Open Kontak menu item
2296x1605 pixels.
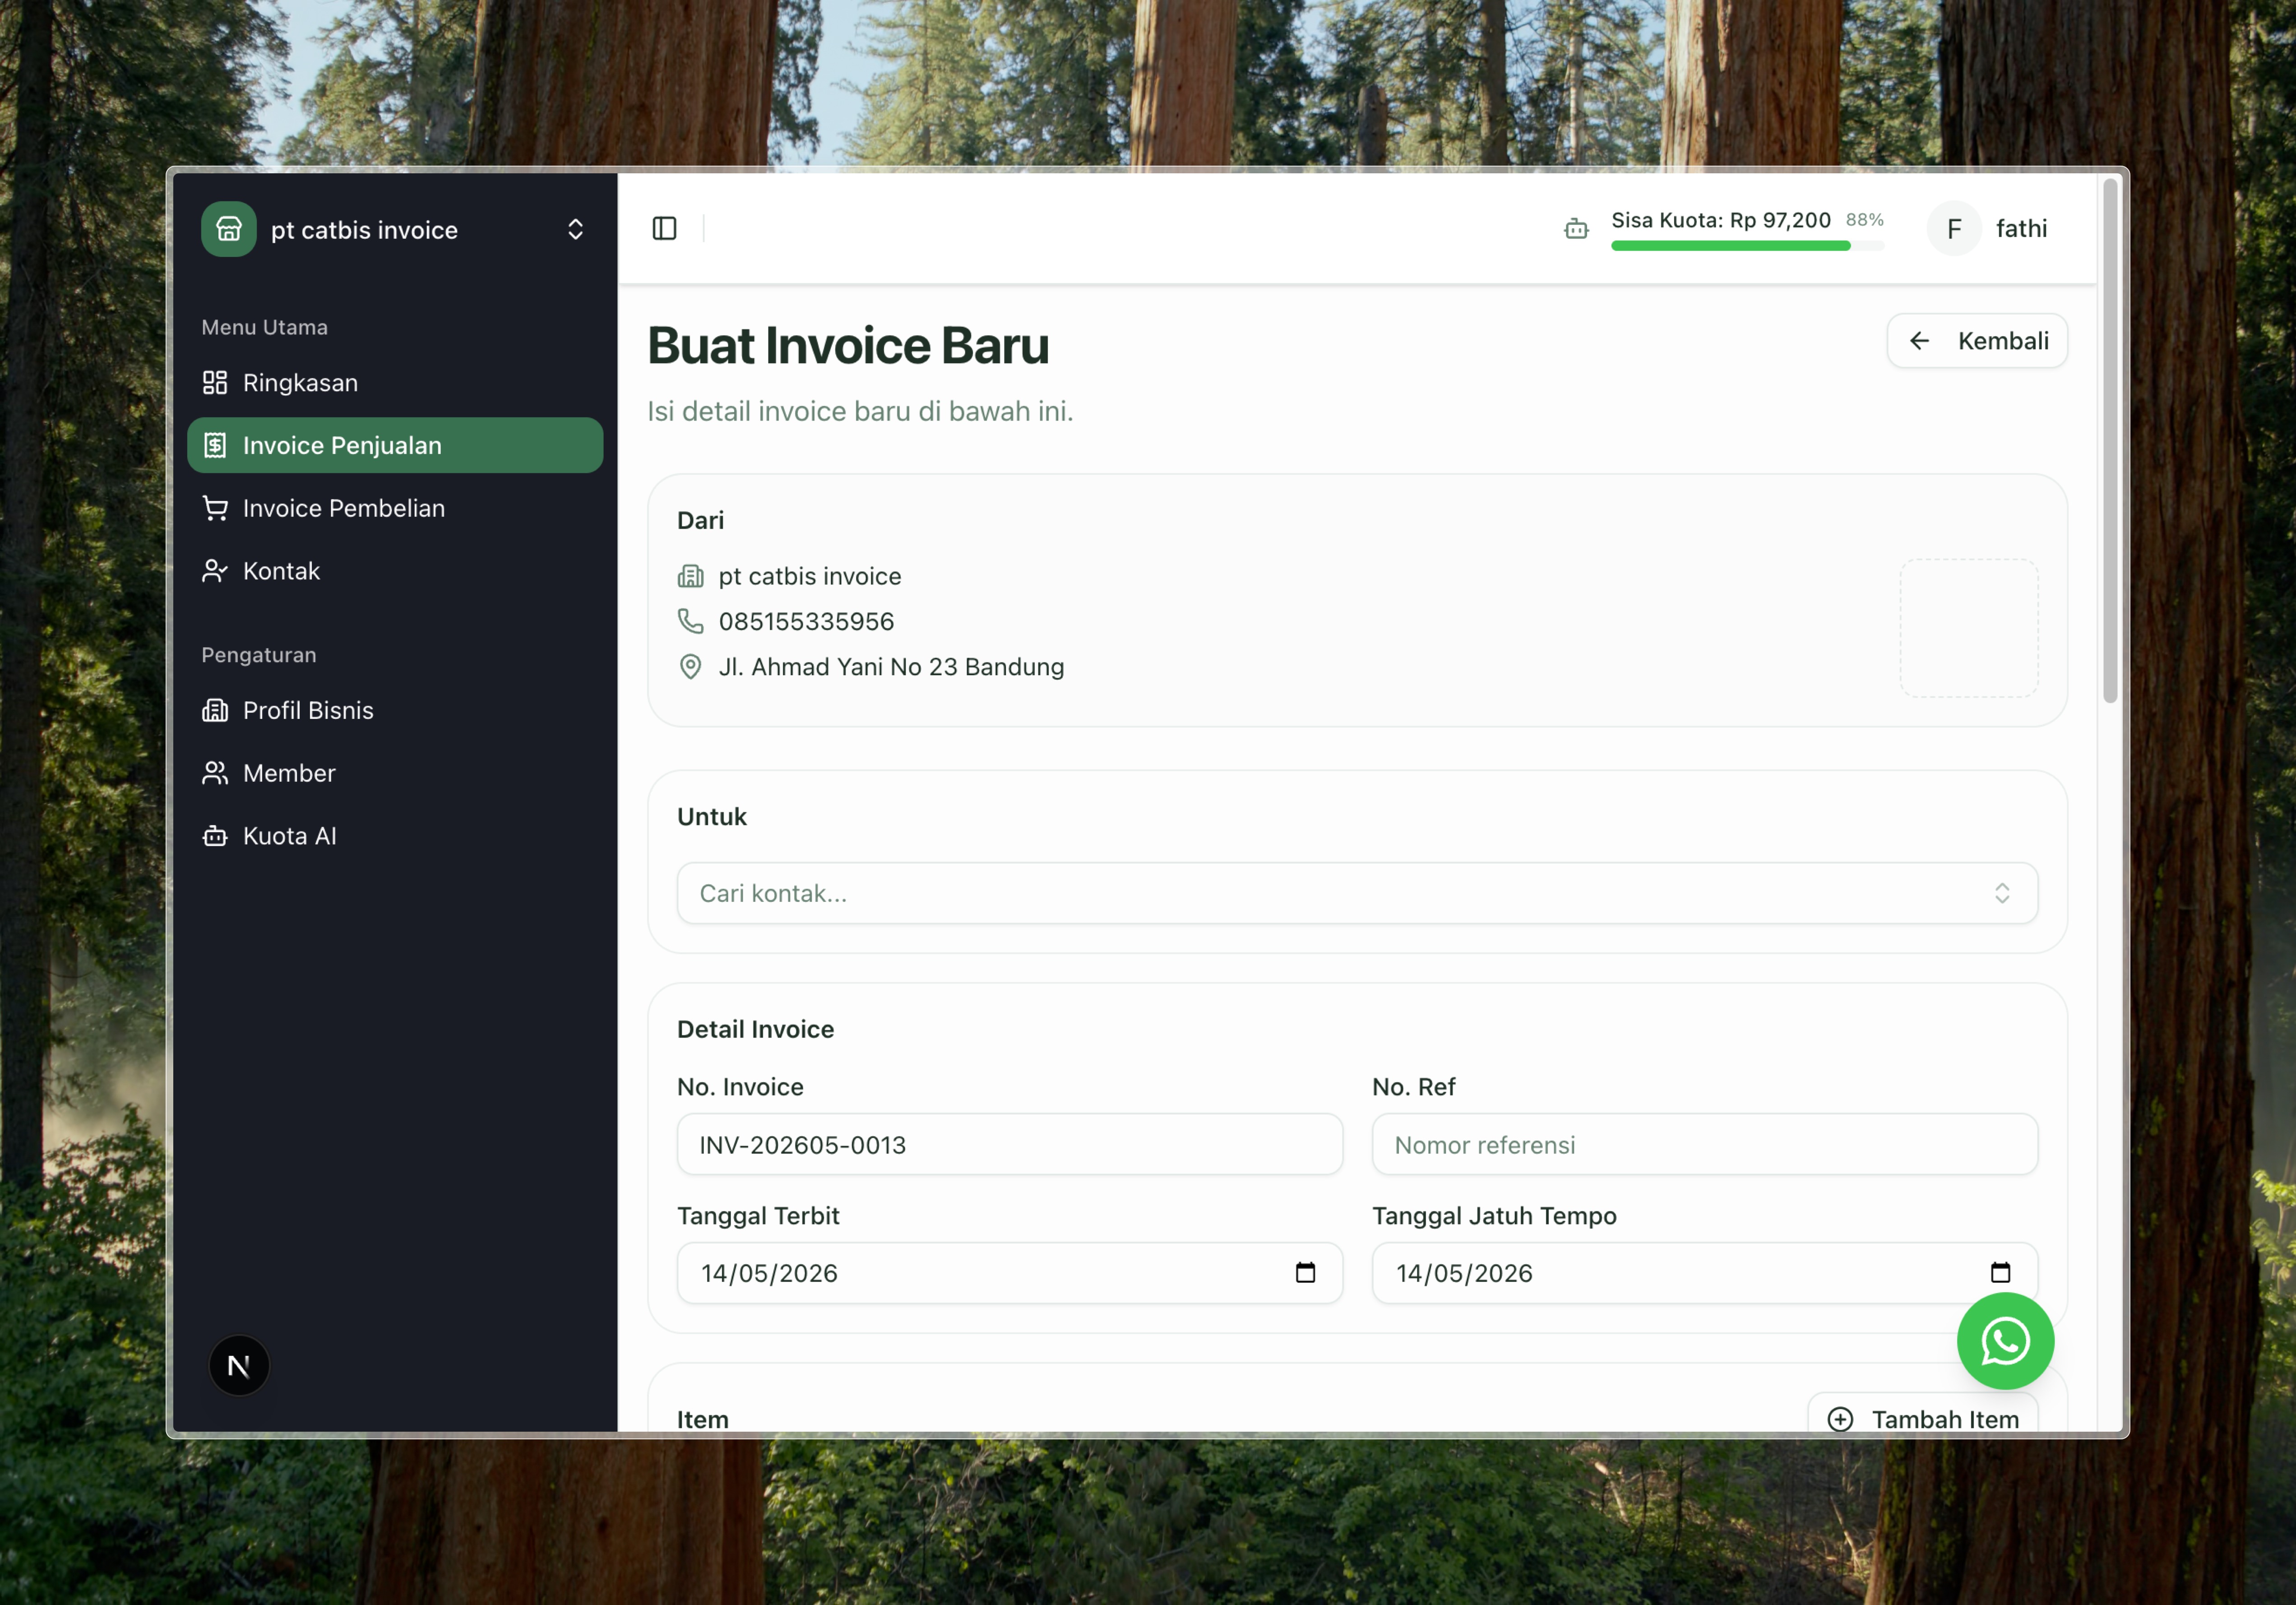pyautogui.click(x=395, y=571)
